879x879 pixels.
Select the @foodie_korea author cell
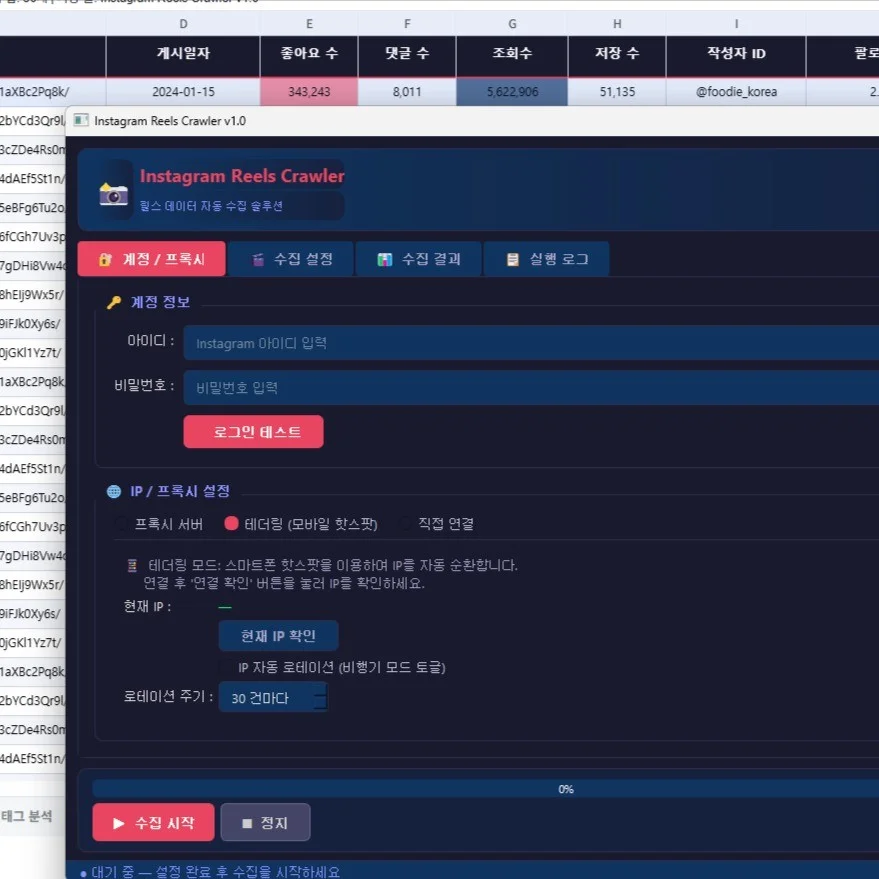[736, 92]
